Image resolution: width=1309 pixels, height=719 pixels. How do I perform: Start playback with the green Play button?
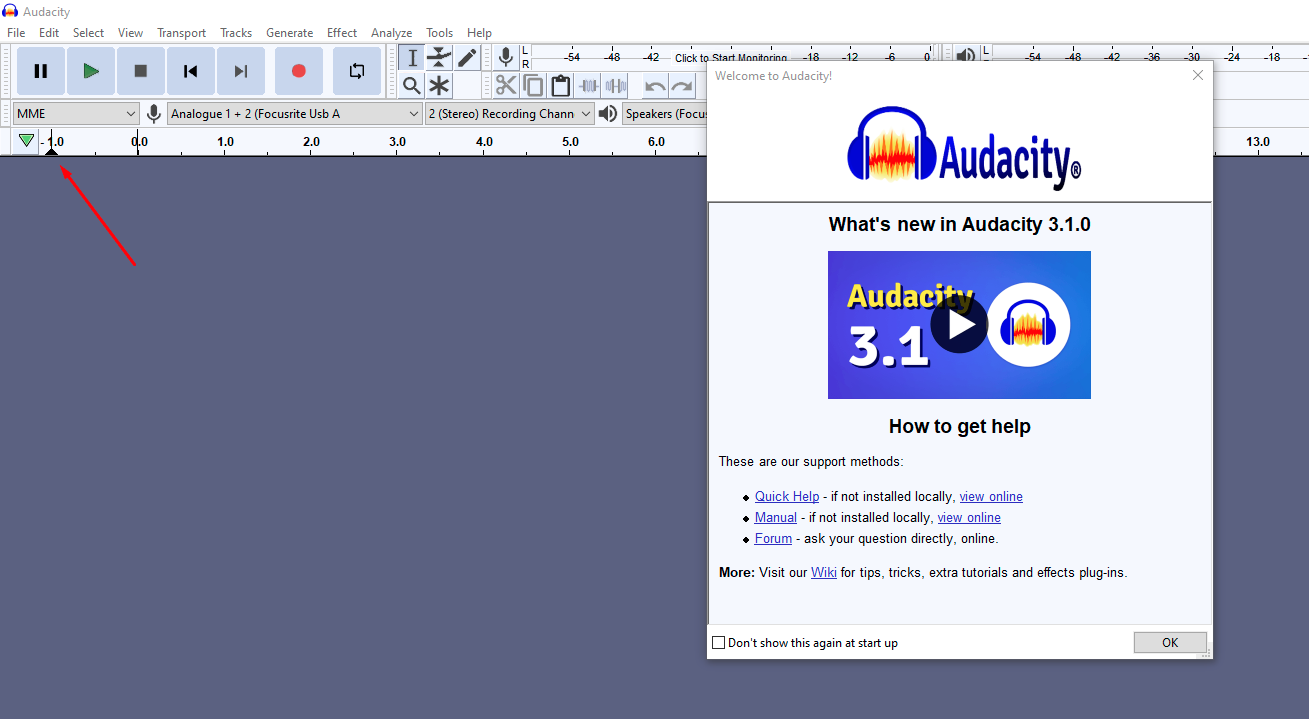coord(91,71)
